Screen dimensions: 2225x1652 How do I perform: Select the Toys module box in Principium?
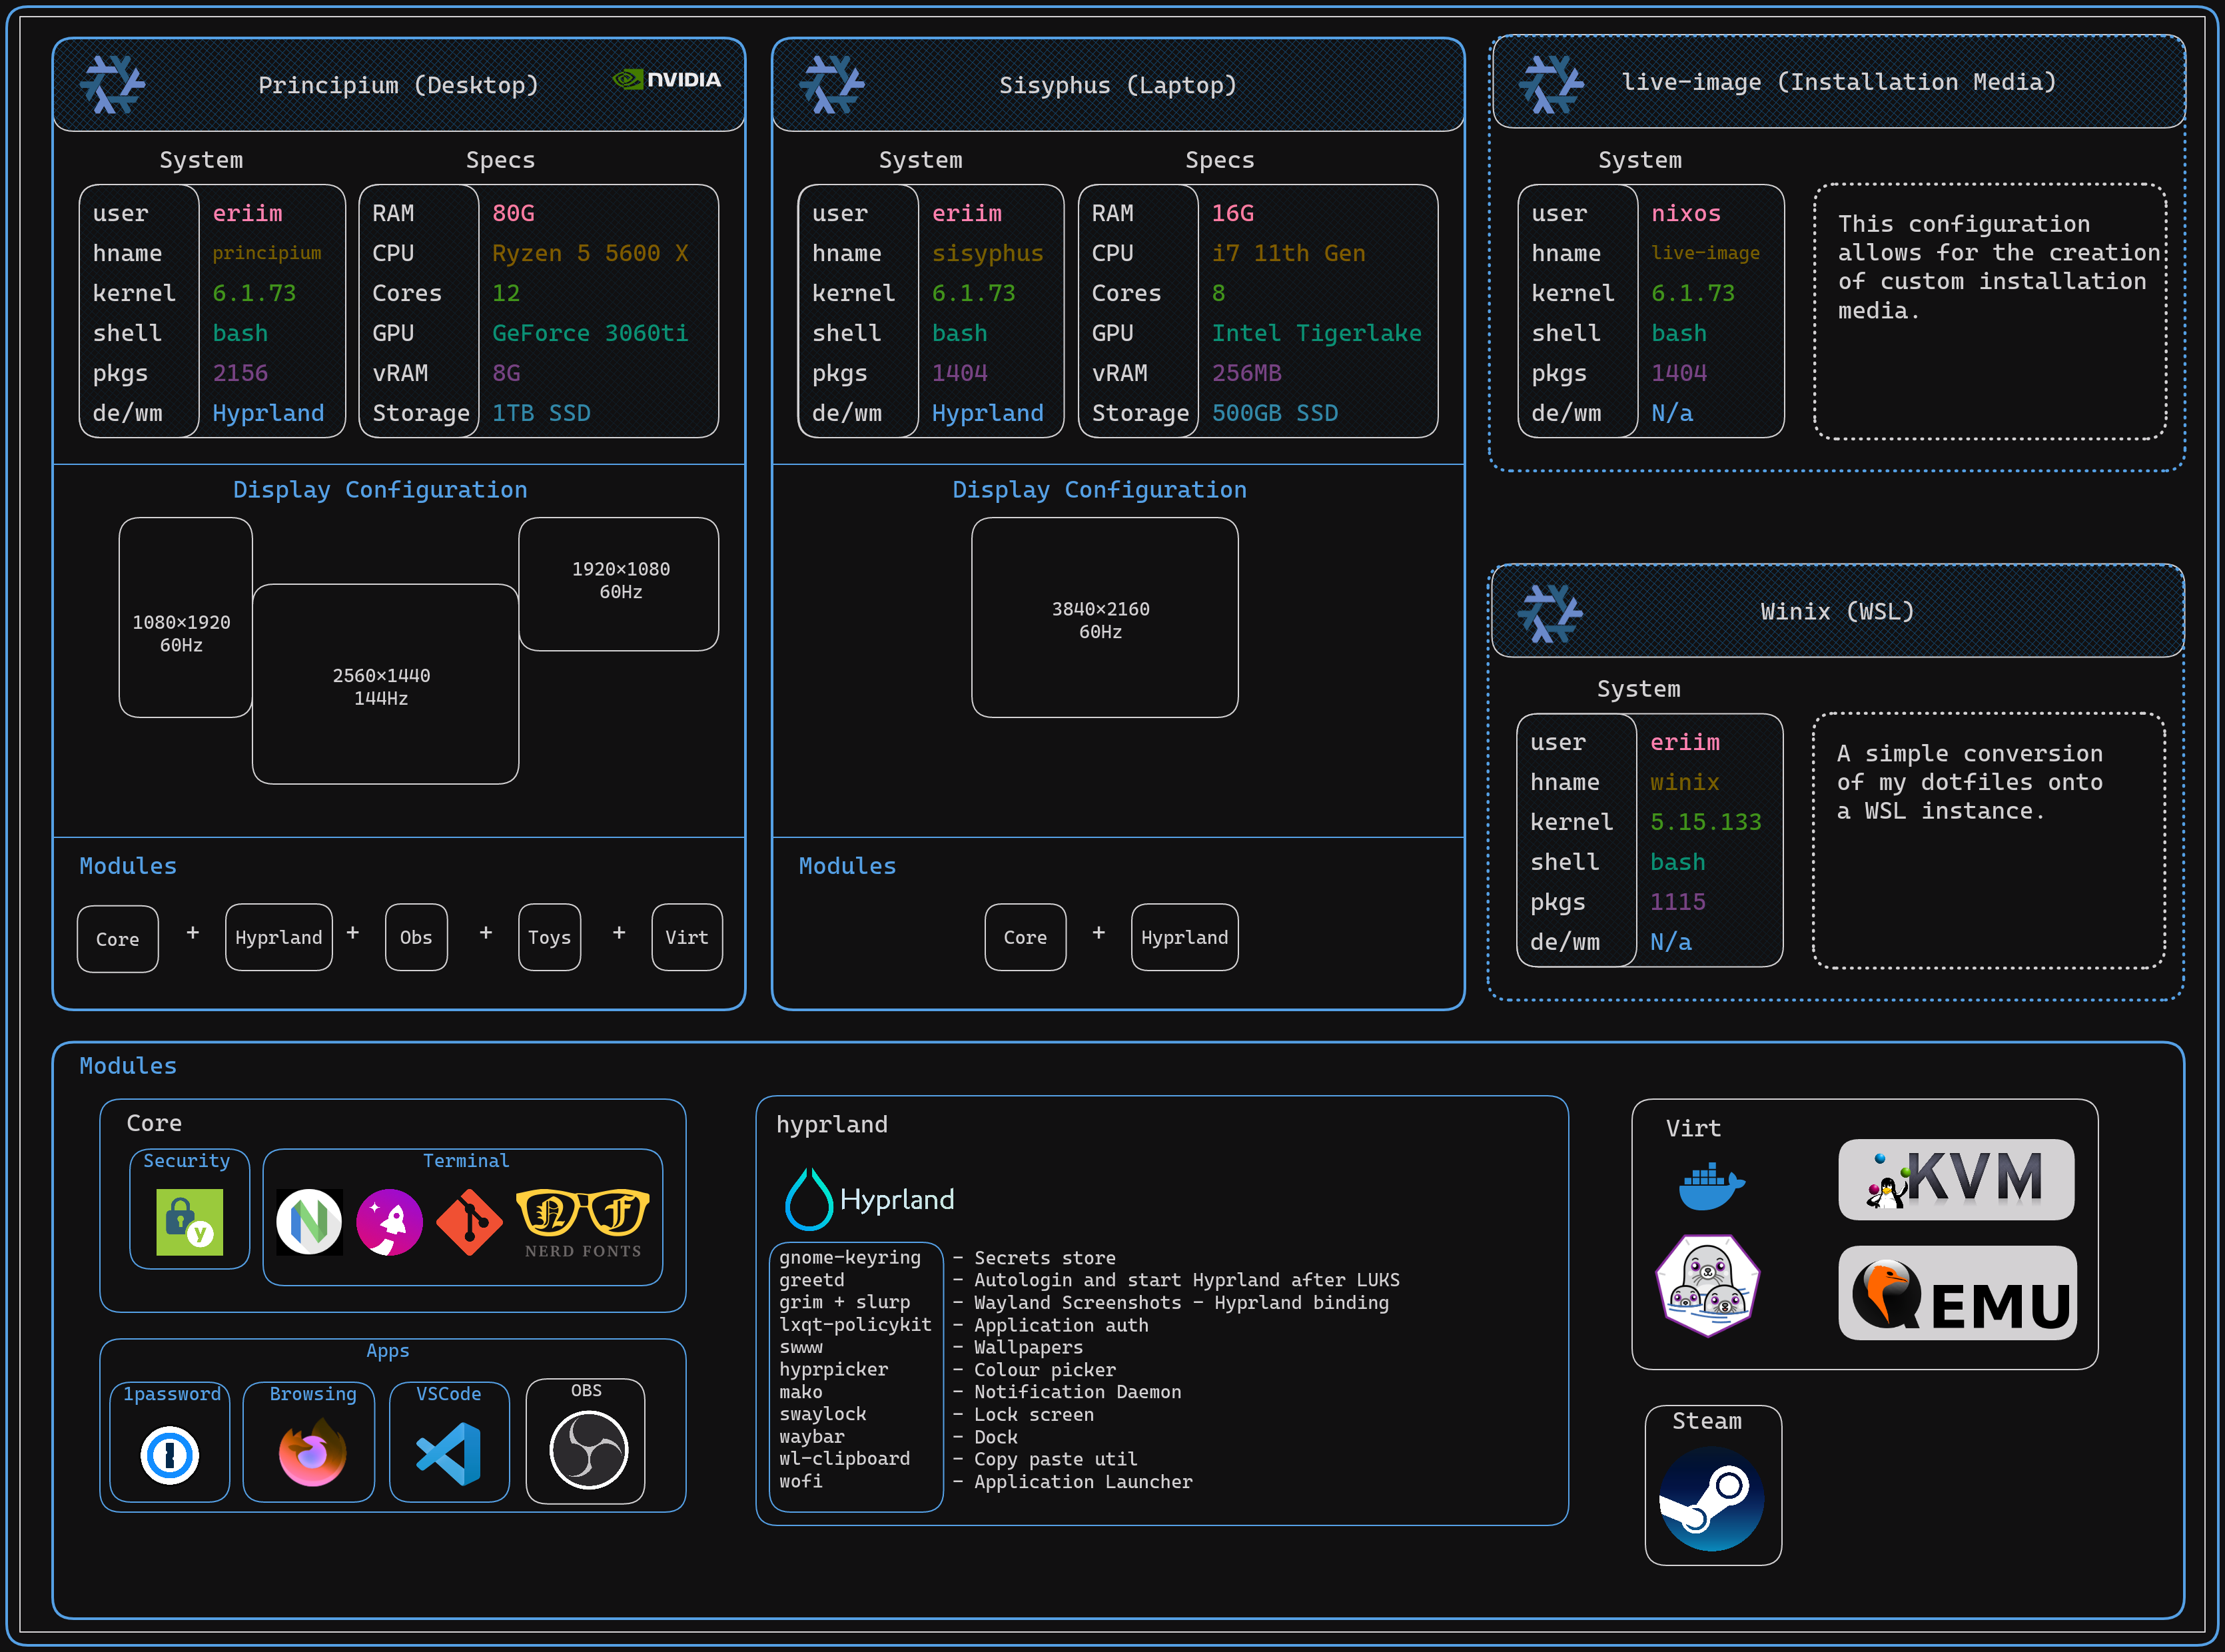click(549, 937)
